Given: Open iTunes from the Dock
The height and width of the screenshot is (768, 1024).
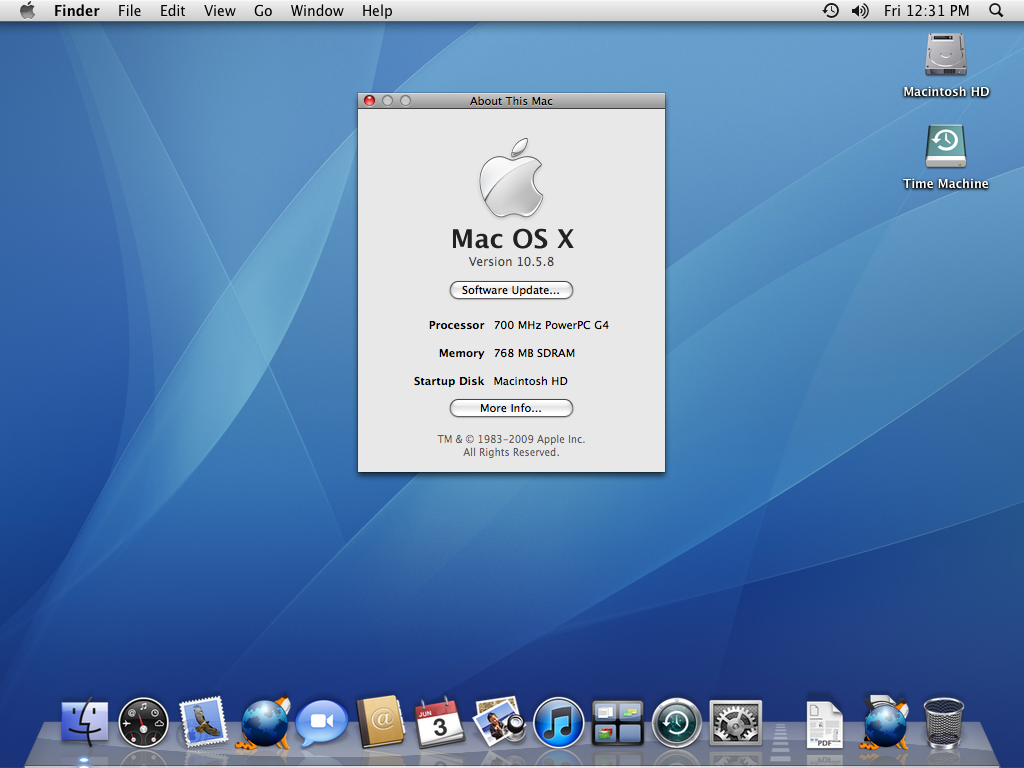Looking at the screenshot, I should [558, 722].
